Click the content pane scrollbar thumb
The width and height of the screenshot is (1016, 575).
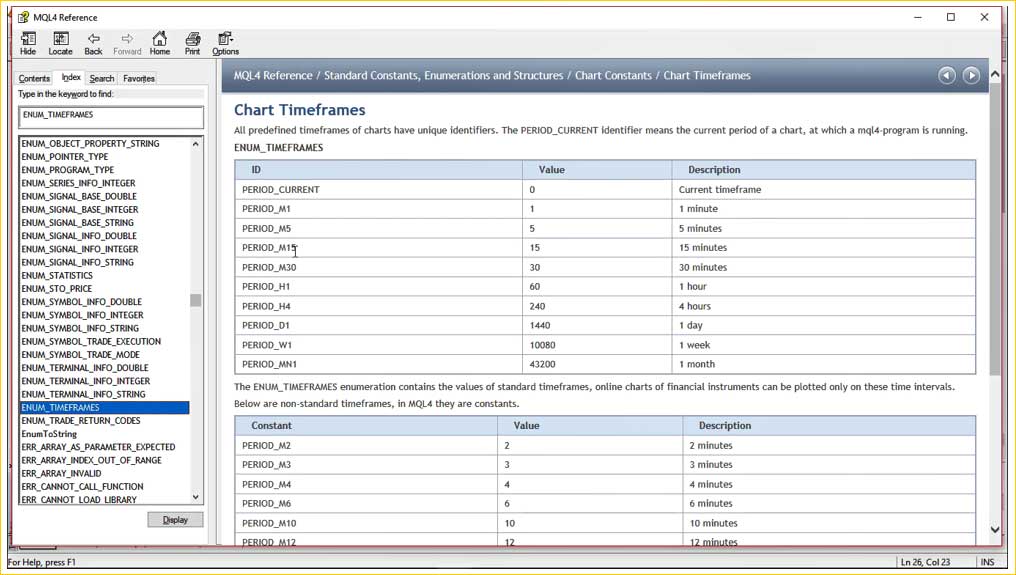tap(995, 228)
